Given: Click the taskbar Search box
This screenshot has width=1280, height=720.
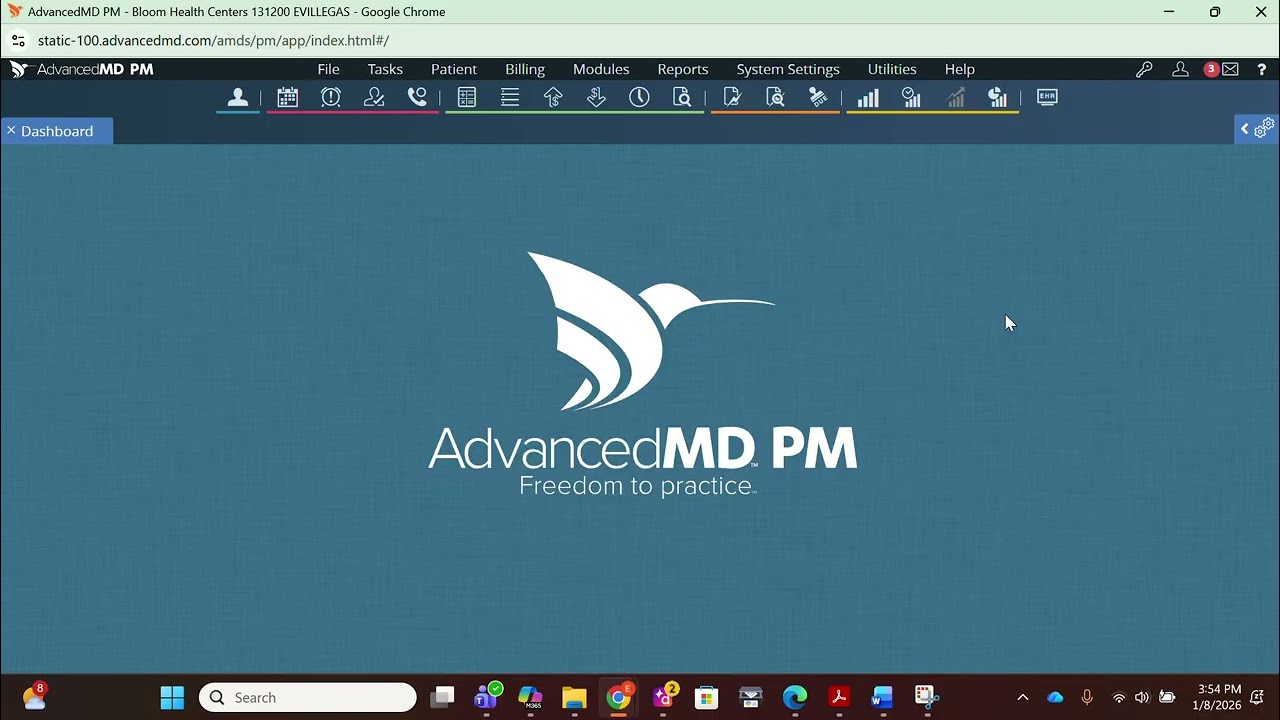Looking at the screenshot, I should tap(308, 697).
